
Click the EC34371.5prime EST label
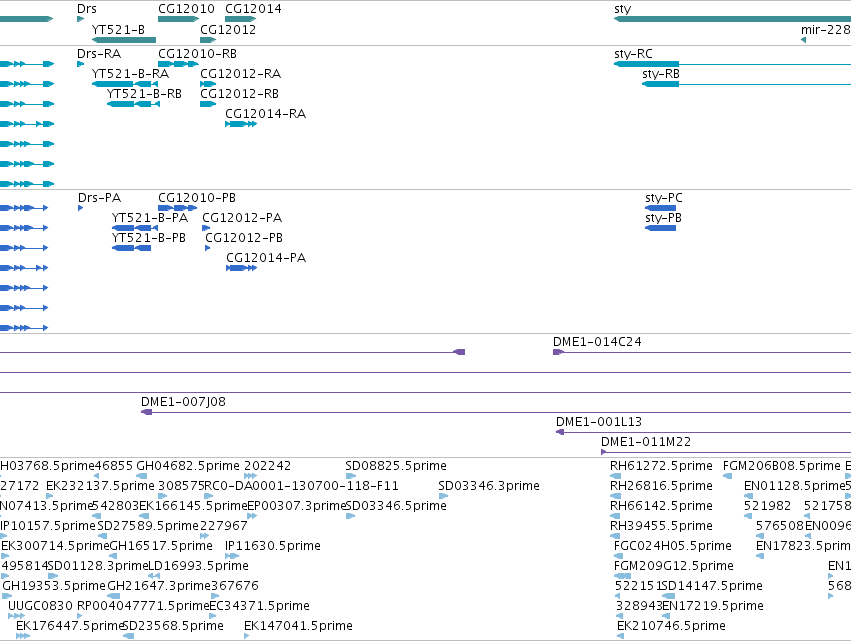tap(259, 606)
